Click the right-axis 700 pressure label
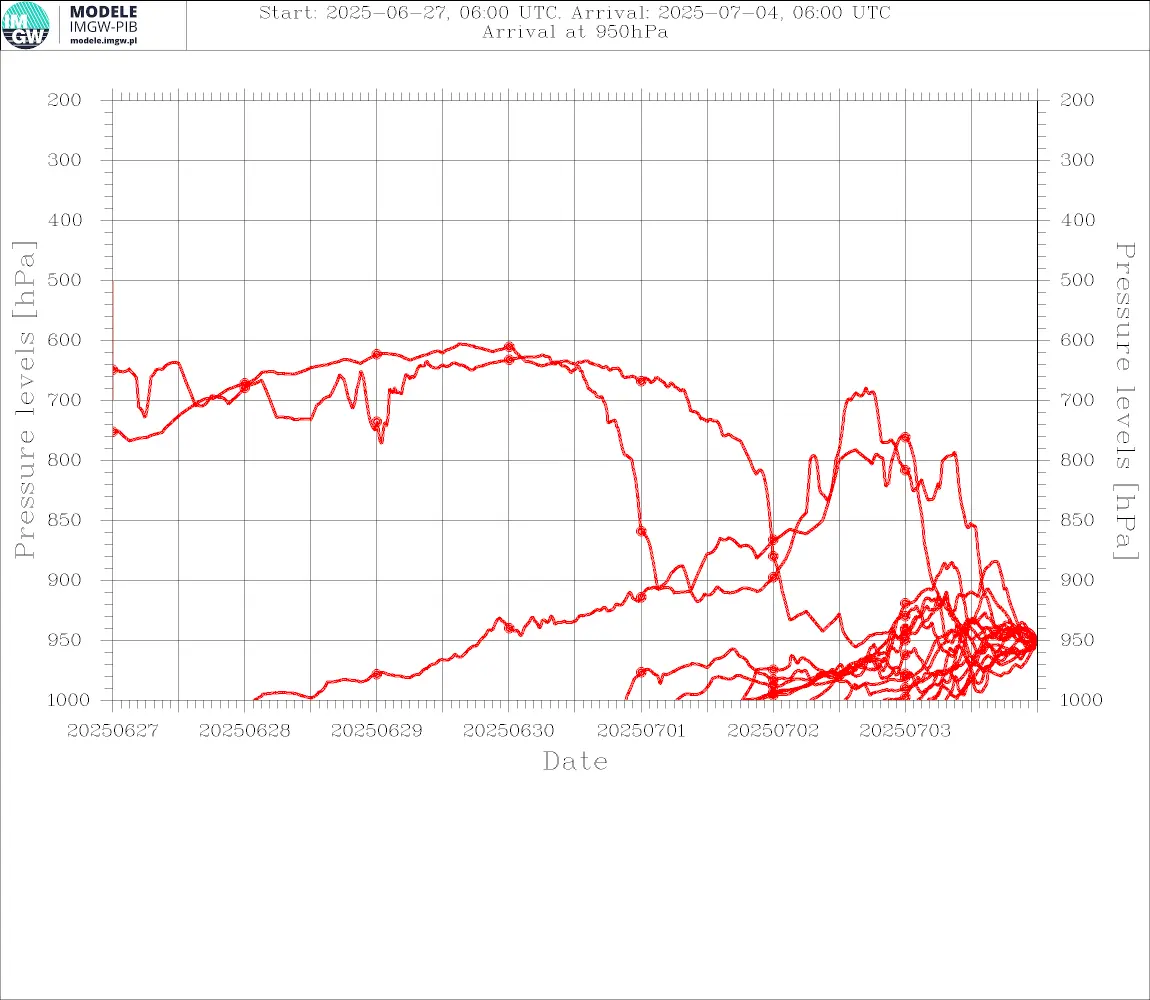 pos(1077,401)
